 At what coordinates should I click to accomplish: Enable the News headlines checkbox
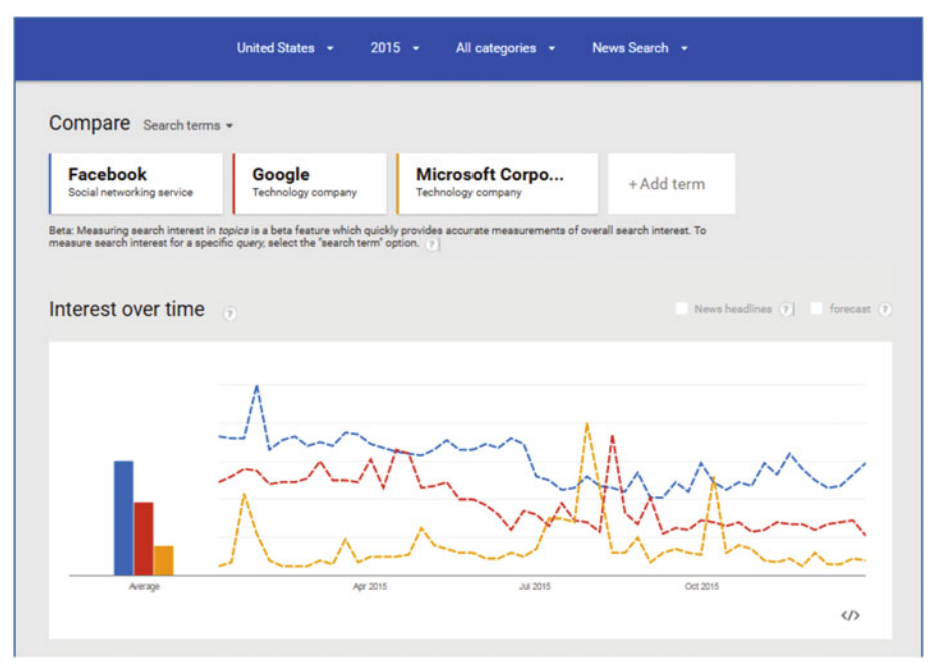pos(681,308)
